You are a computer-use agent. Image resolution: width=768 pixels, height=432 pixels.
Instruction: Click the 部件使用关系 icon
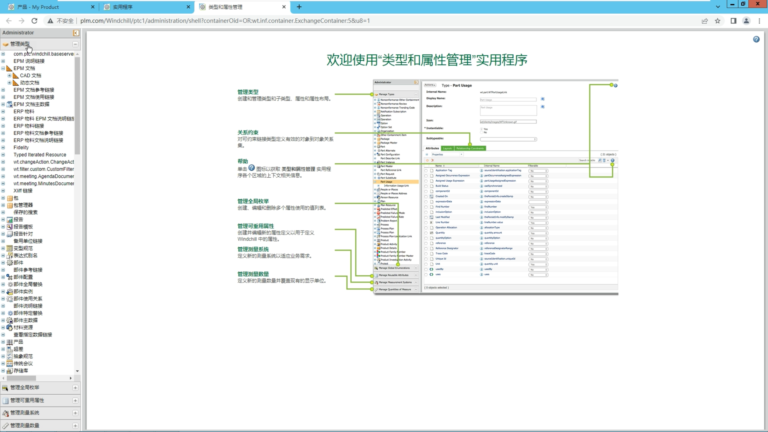pyautogui.click(x=9, y=299)
